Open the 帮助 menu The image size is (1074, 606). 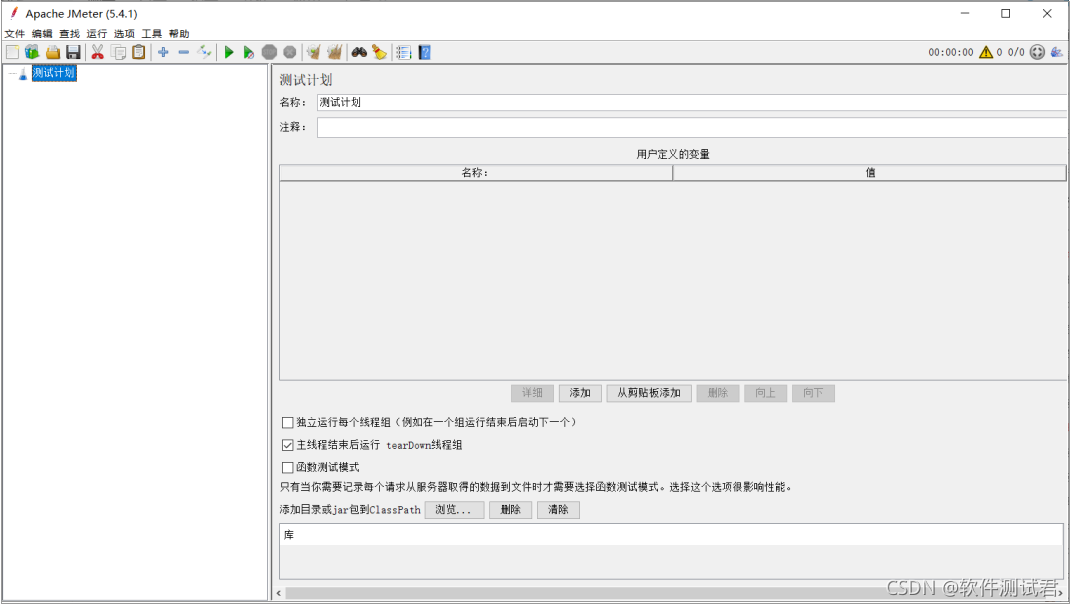tap(179, 34)
